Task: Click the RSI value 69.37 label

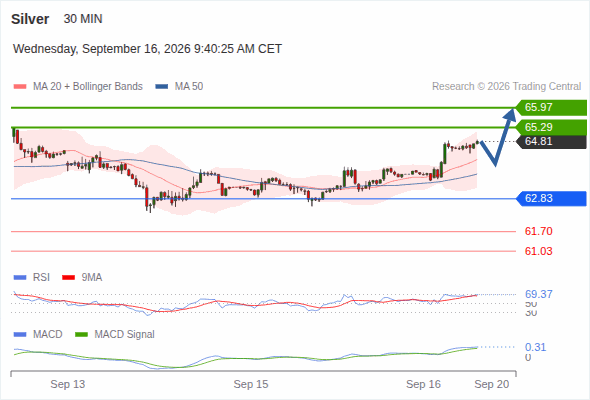Action: pos(538,294)
